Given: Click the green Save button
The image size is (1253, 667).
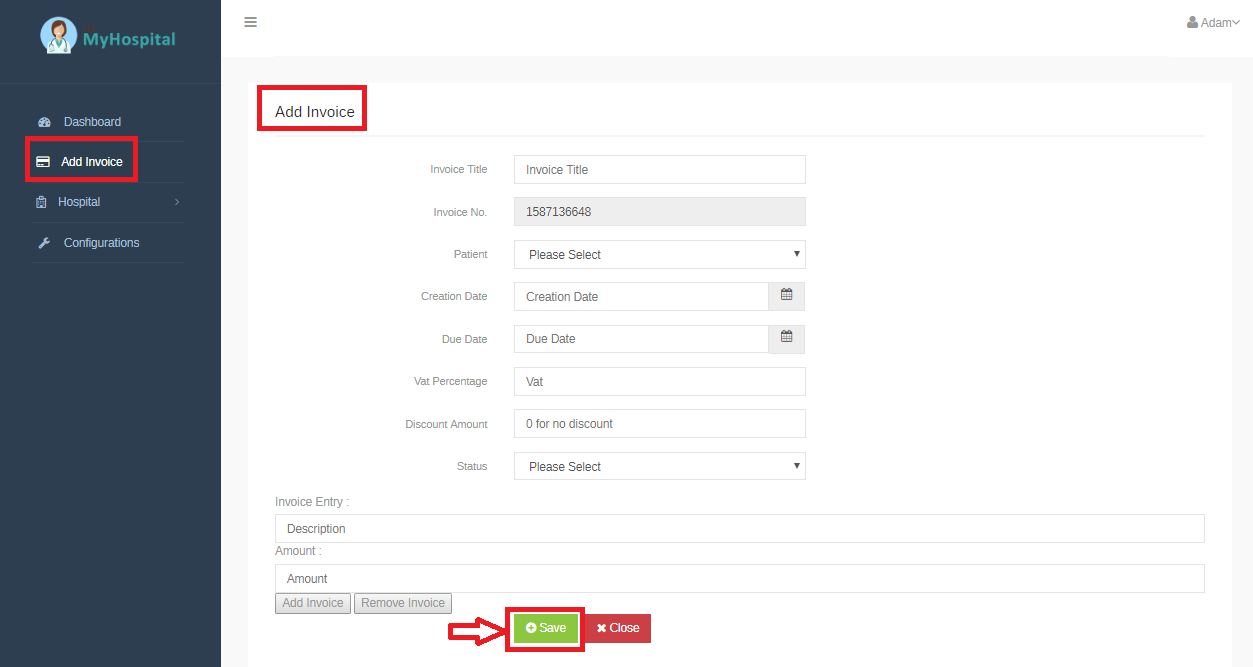Looking at the screenshot, I should click(545, 628).
